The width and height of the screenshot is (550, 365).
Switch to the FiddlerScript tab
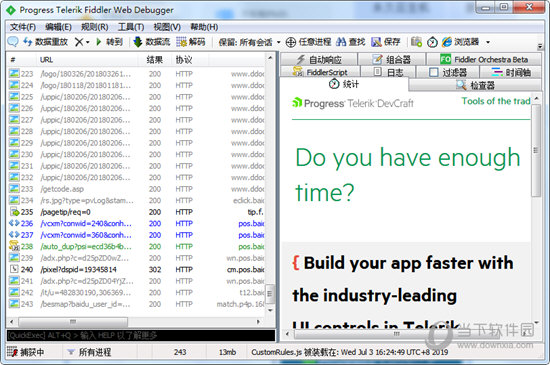pos(320,72)
